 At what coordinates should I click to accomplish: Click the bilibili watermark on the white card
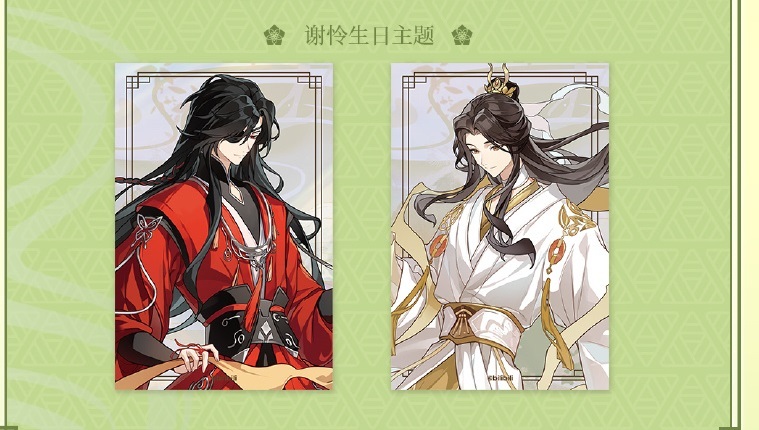coord(500,378)
